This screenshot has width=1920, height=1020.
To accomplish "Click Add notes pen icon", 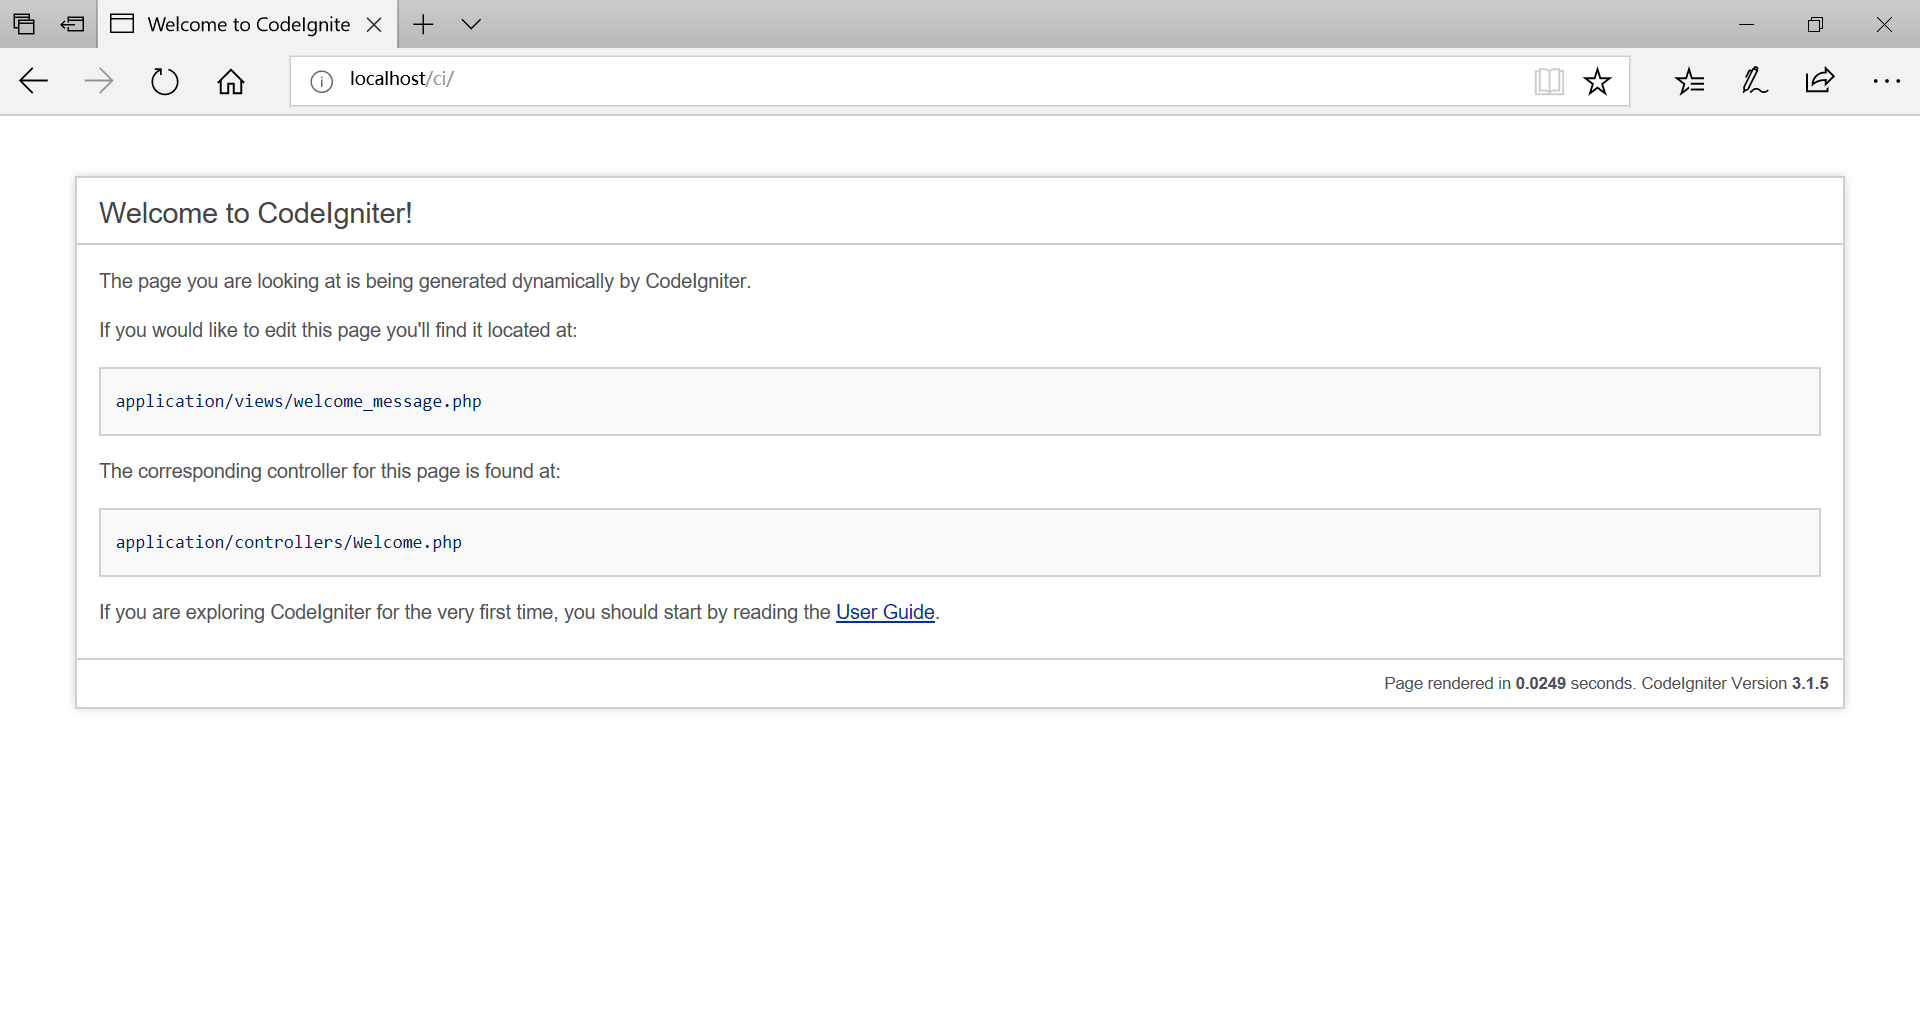I will pos(1755,81).
